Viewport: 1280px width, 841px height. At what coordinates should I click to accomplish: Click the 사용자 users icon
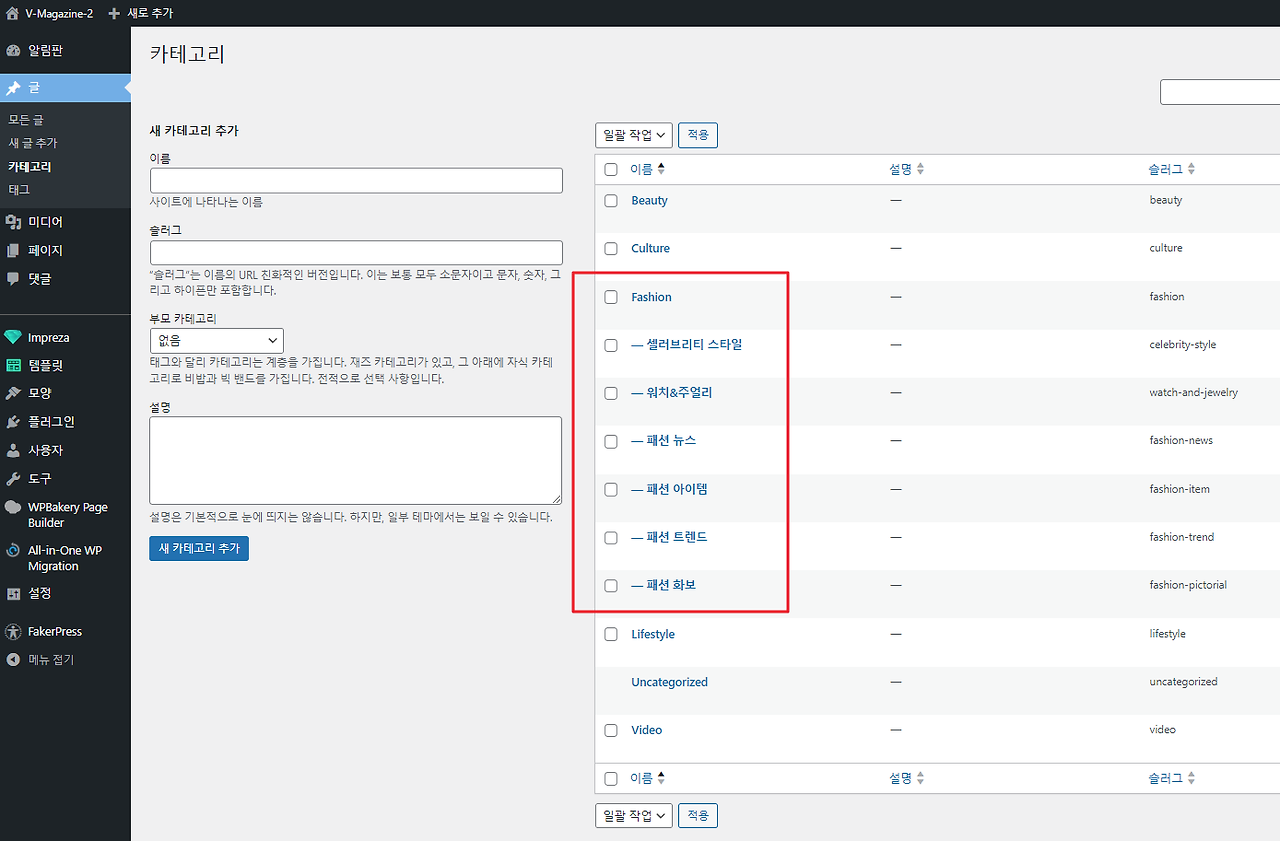(13, 451)
